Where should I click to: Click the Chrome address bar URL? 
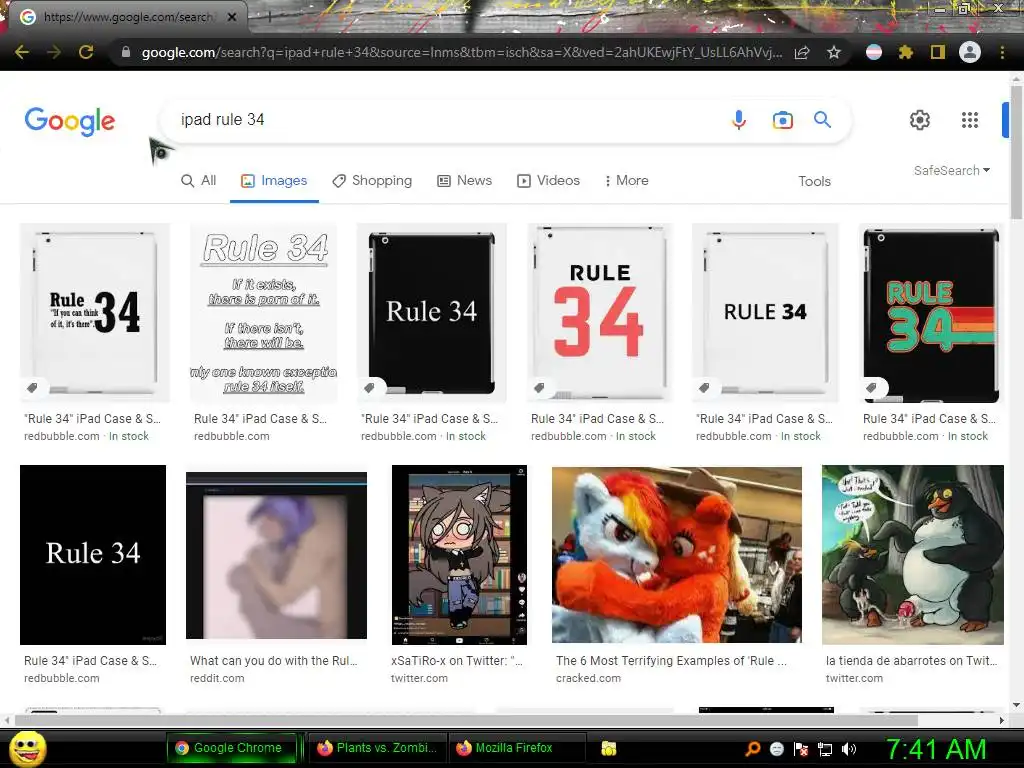click(x=461, y=52)
